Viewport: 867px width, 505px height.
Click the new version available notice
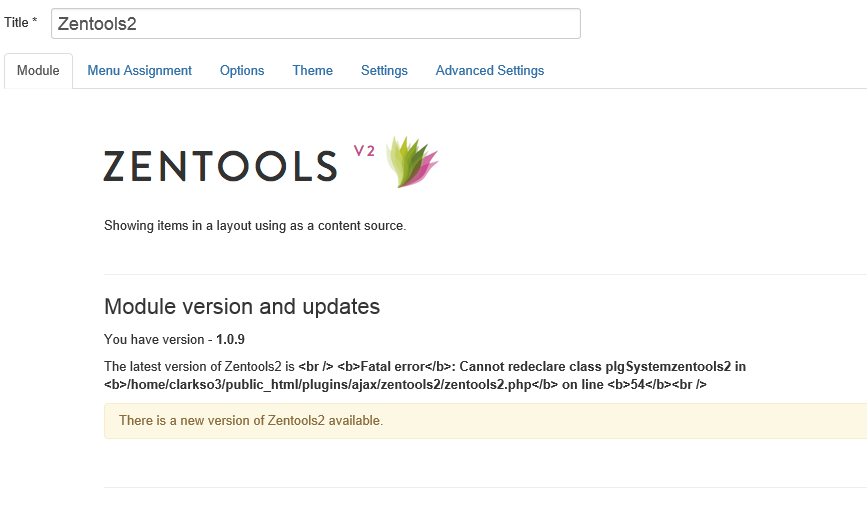point(485,421)
